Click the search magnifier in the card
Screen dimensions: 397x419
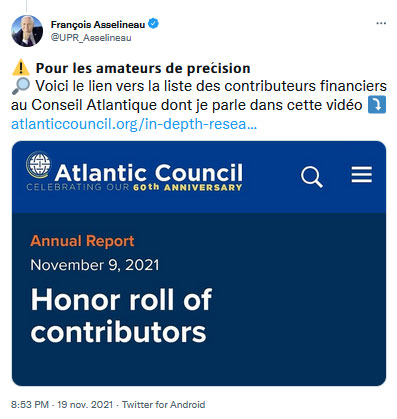[312, 177]
